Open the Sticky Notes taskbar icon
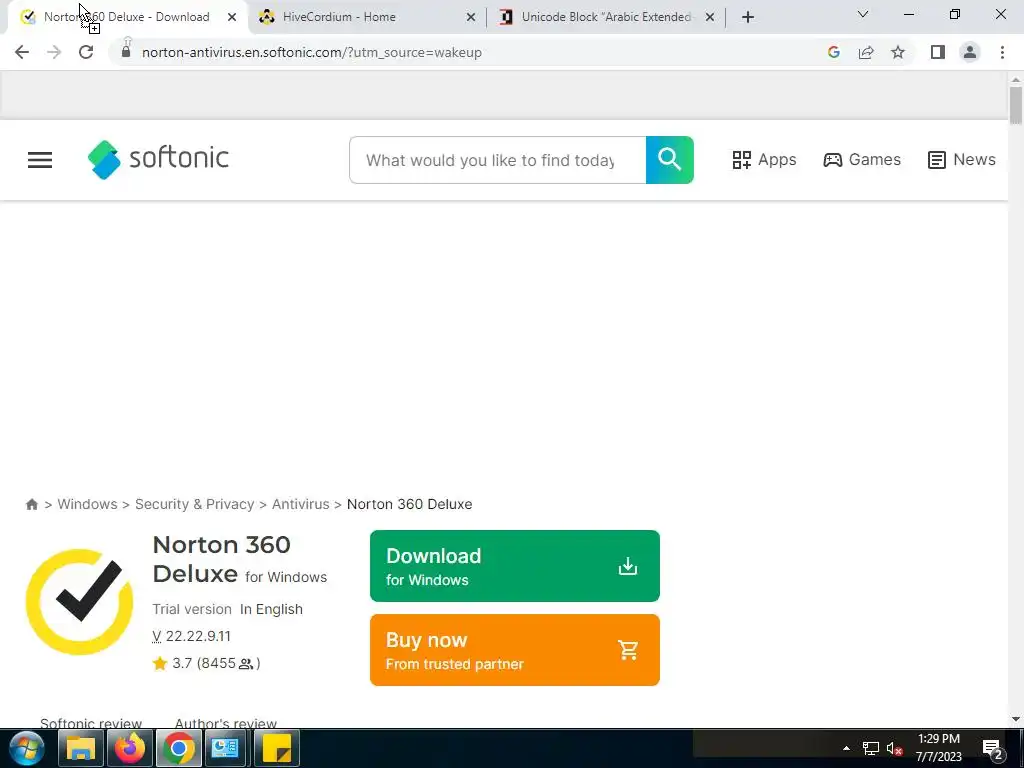Screen dimensions: 1024x768 276,748
